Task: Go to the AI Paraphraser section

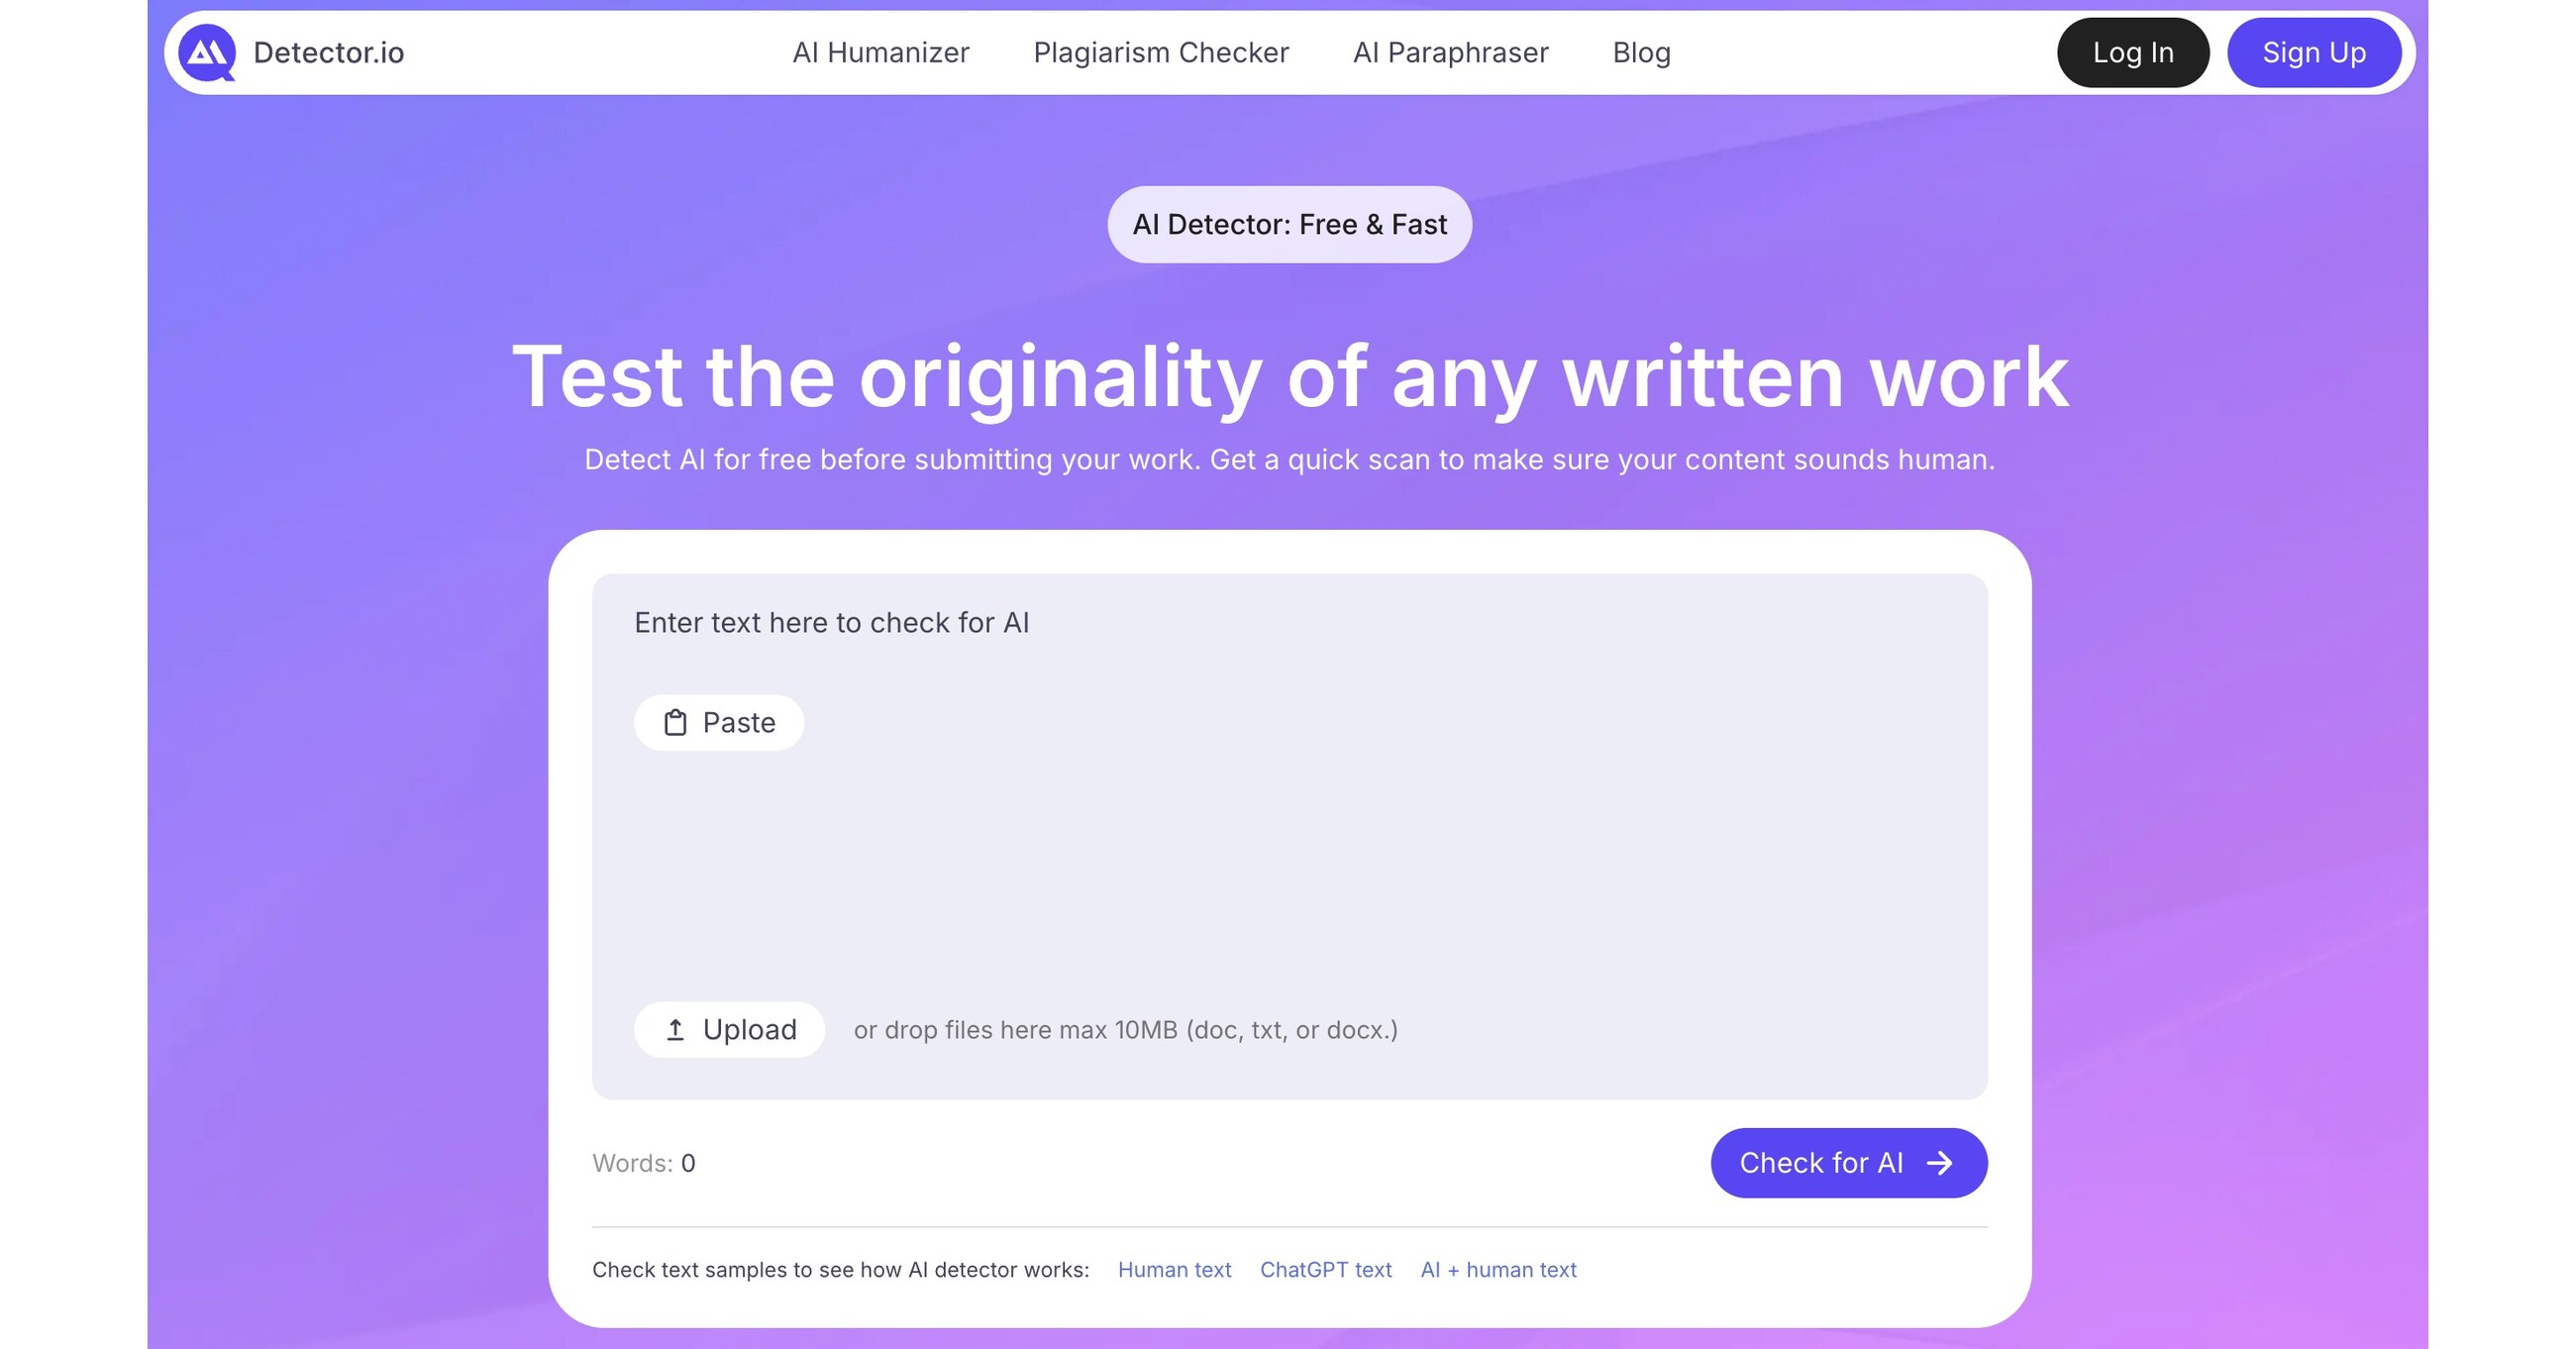Action: 1450,52
